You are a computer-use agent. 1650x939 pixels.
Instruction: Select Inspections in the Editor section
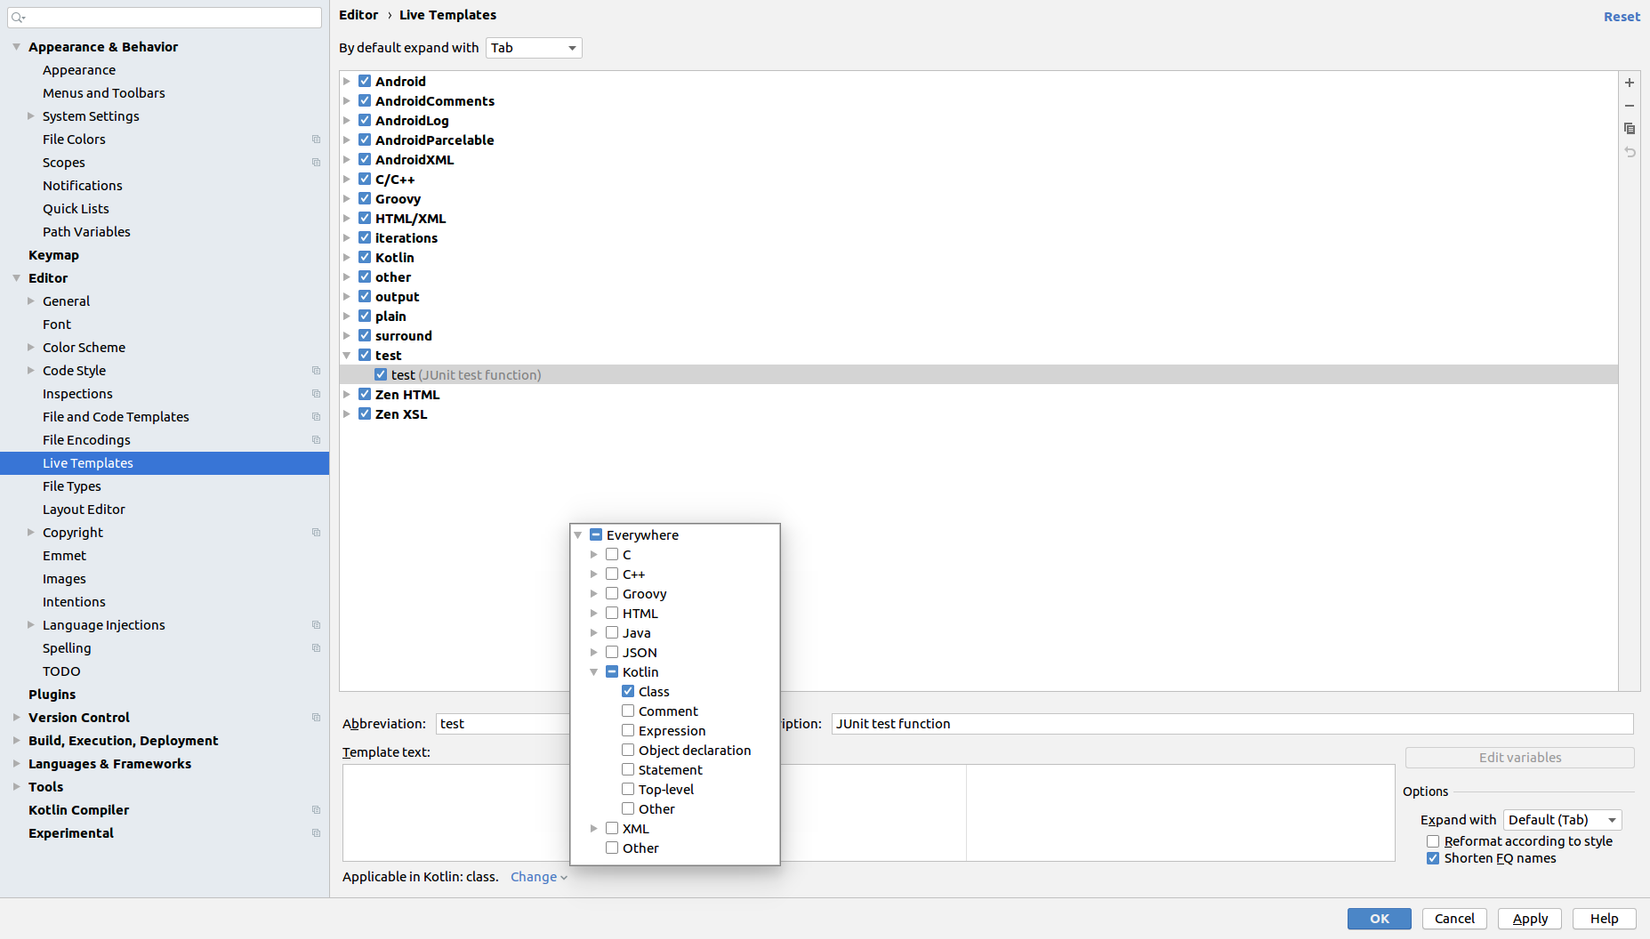pyautogui.click(x=78, y=394)
